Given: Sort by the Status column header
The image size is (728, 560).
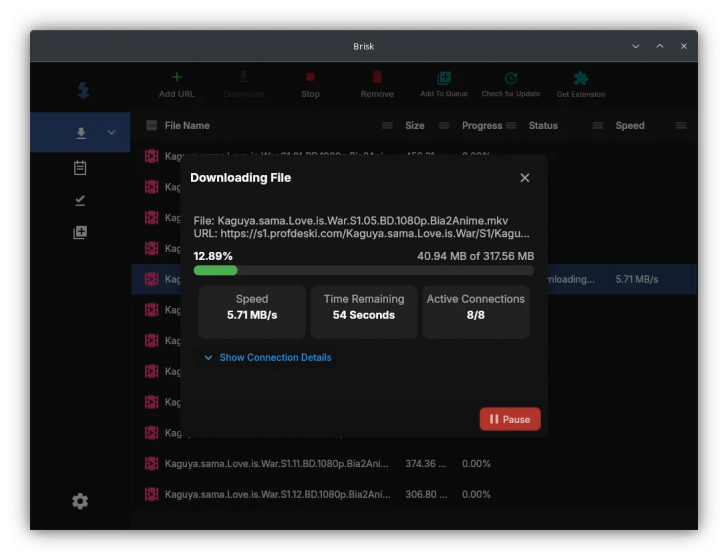Looking at the screenshot, I should (543, 126).
